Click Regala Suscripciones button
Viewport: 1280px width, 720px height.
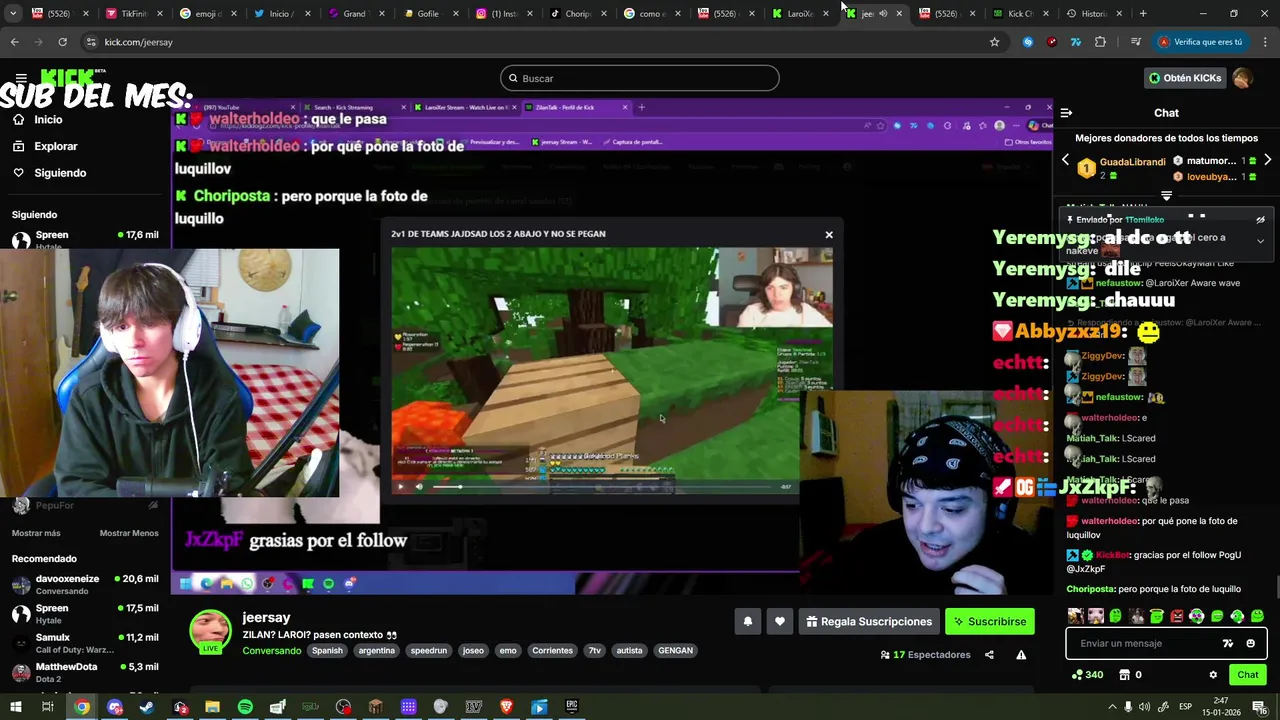click(868, 622)
